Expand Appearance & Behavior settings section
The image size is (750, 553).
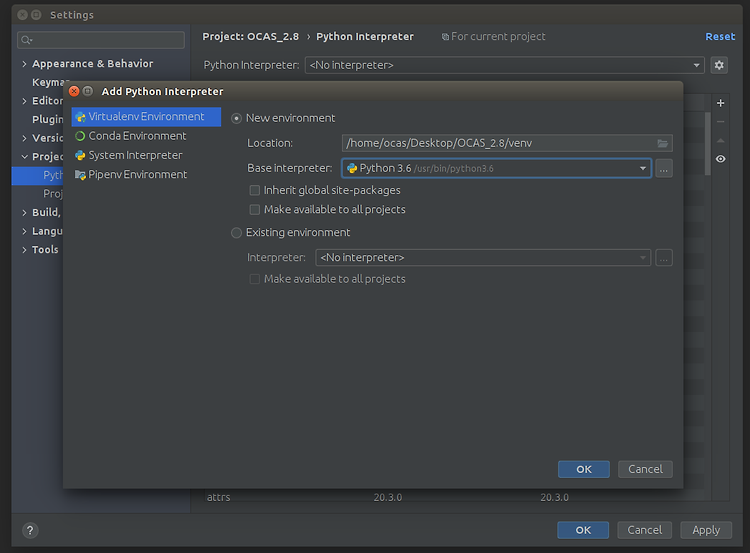click(x=24, y=64)
